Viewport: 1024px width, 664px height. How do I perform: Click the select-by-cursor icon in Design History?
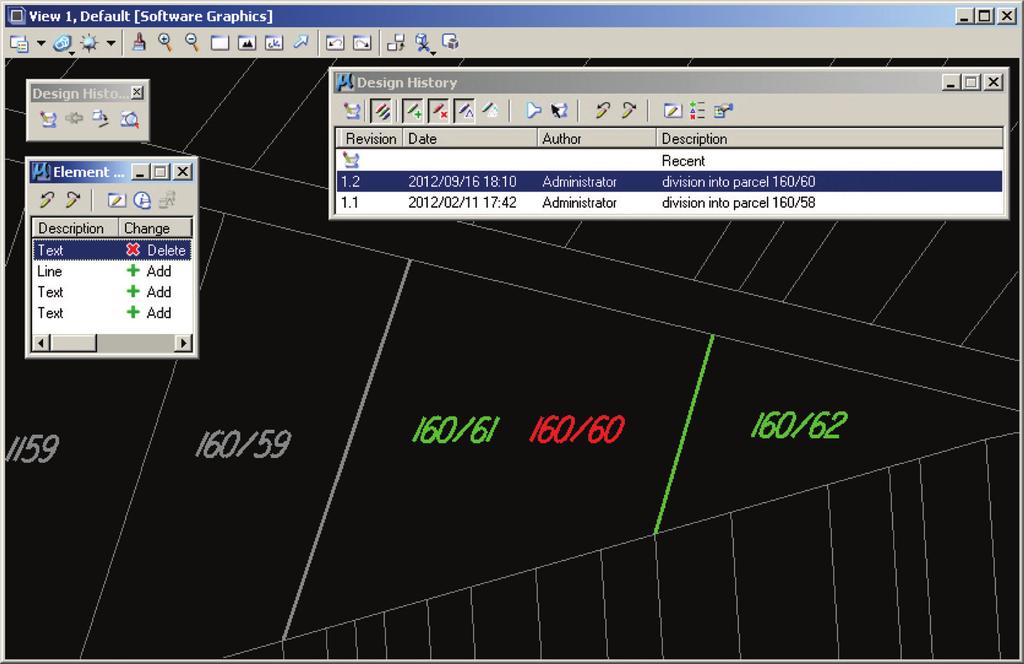tap(559, 111)
